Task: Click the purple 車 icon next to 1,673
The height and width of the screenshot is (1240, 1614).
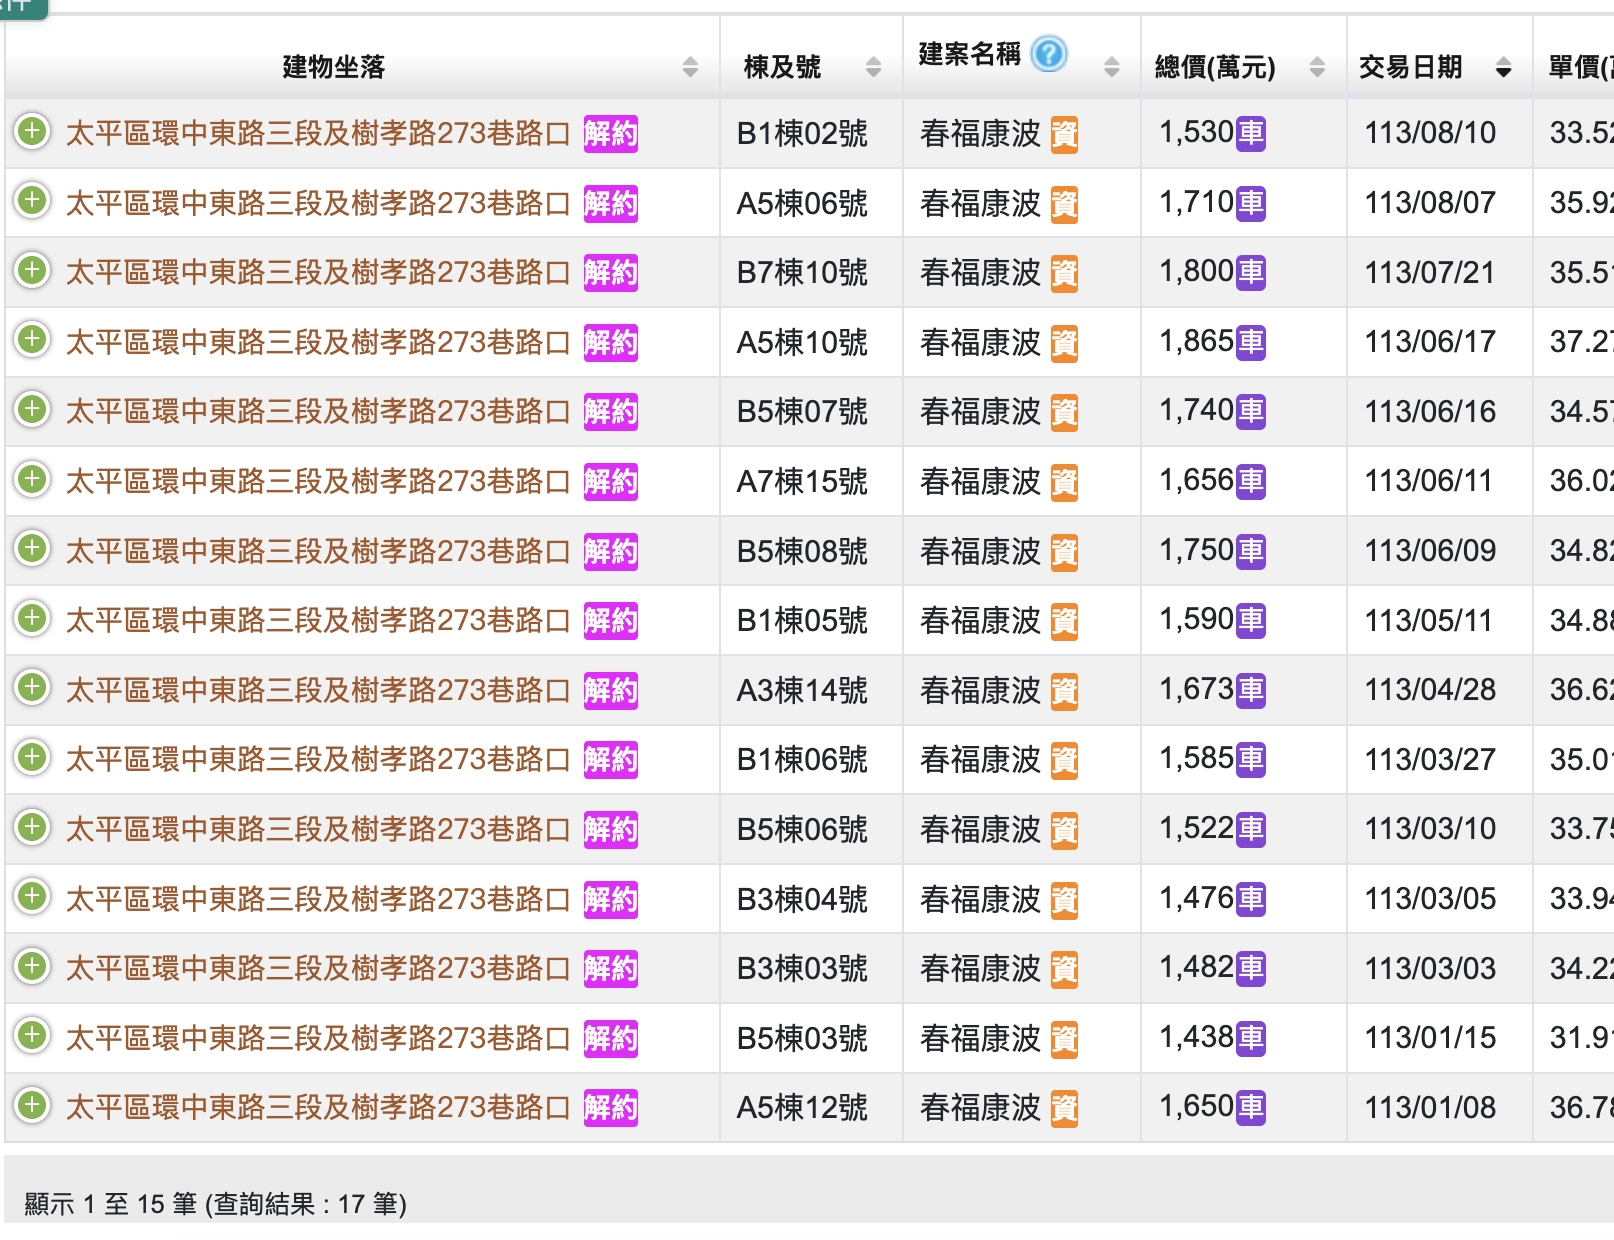Action: point(1250,690)
